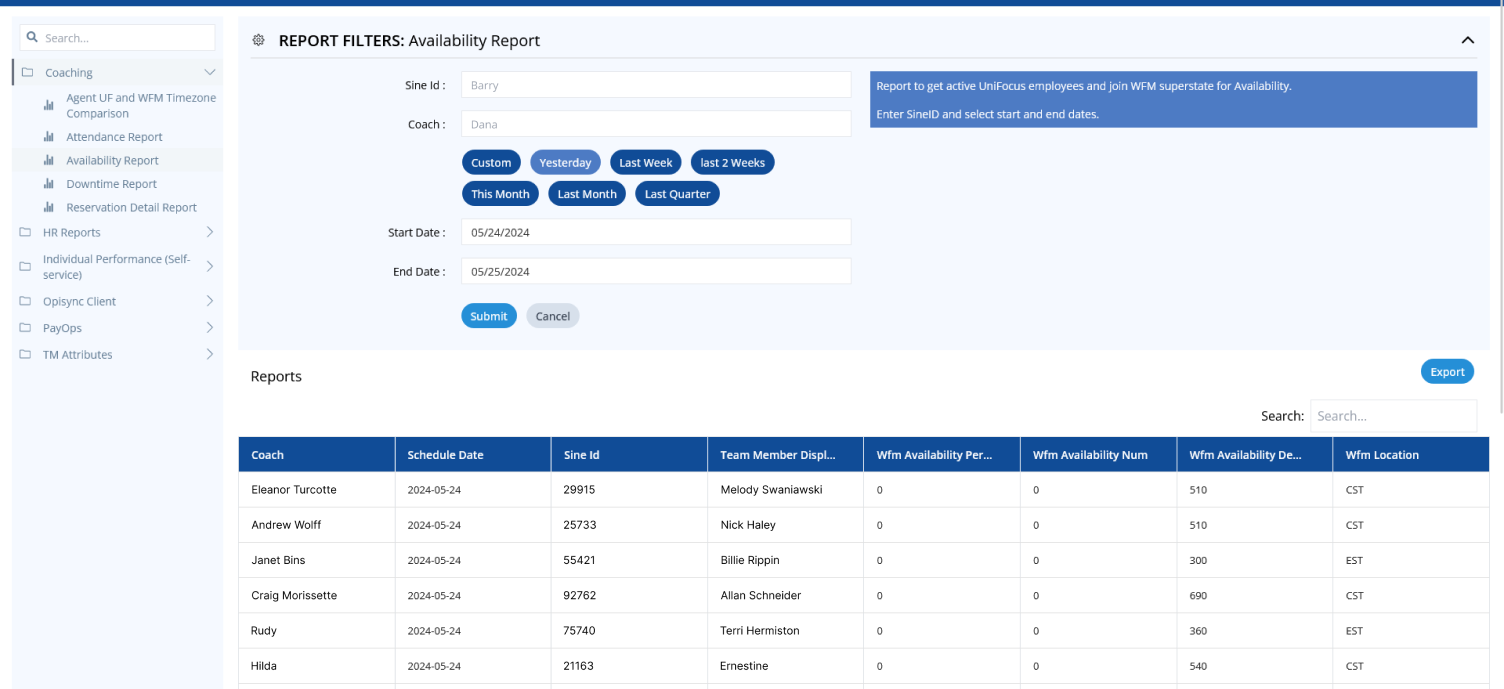The width and height of the screenshot is (1504, 689).
Task: Focus the reports table Search field
Action: click(x=1393, y=416)
